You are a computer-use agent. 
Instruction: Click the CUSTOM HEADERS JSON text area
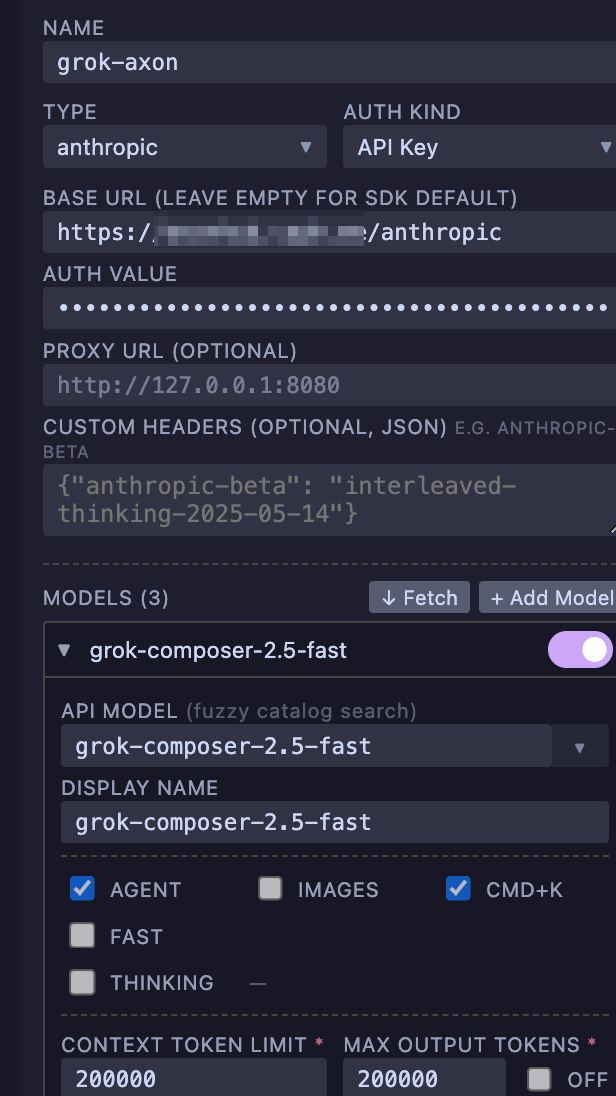tap(329, 500)
